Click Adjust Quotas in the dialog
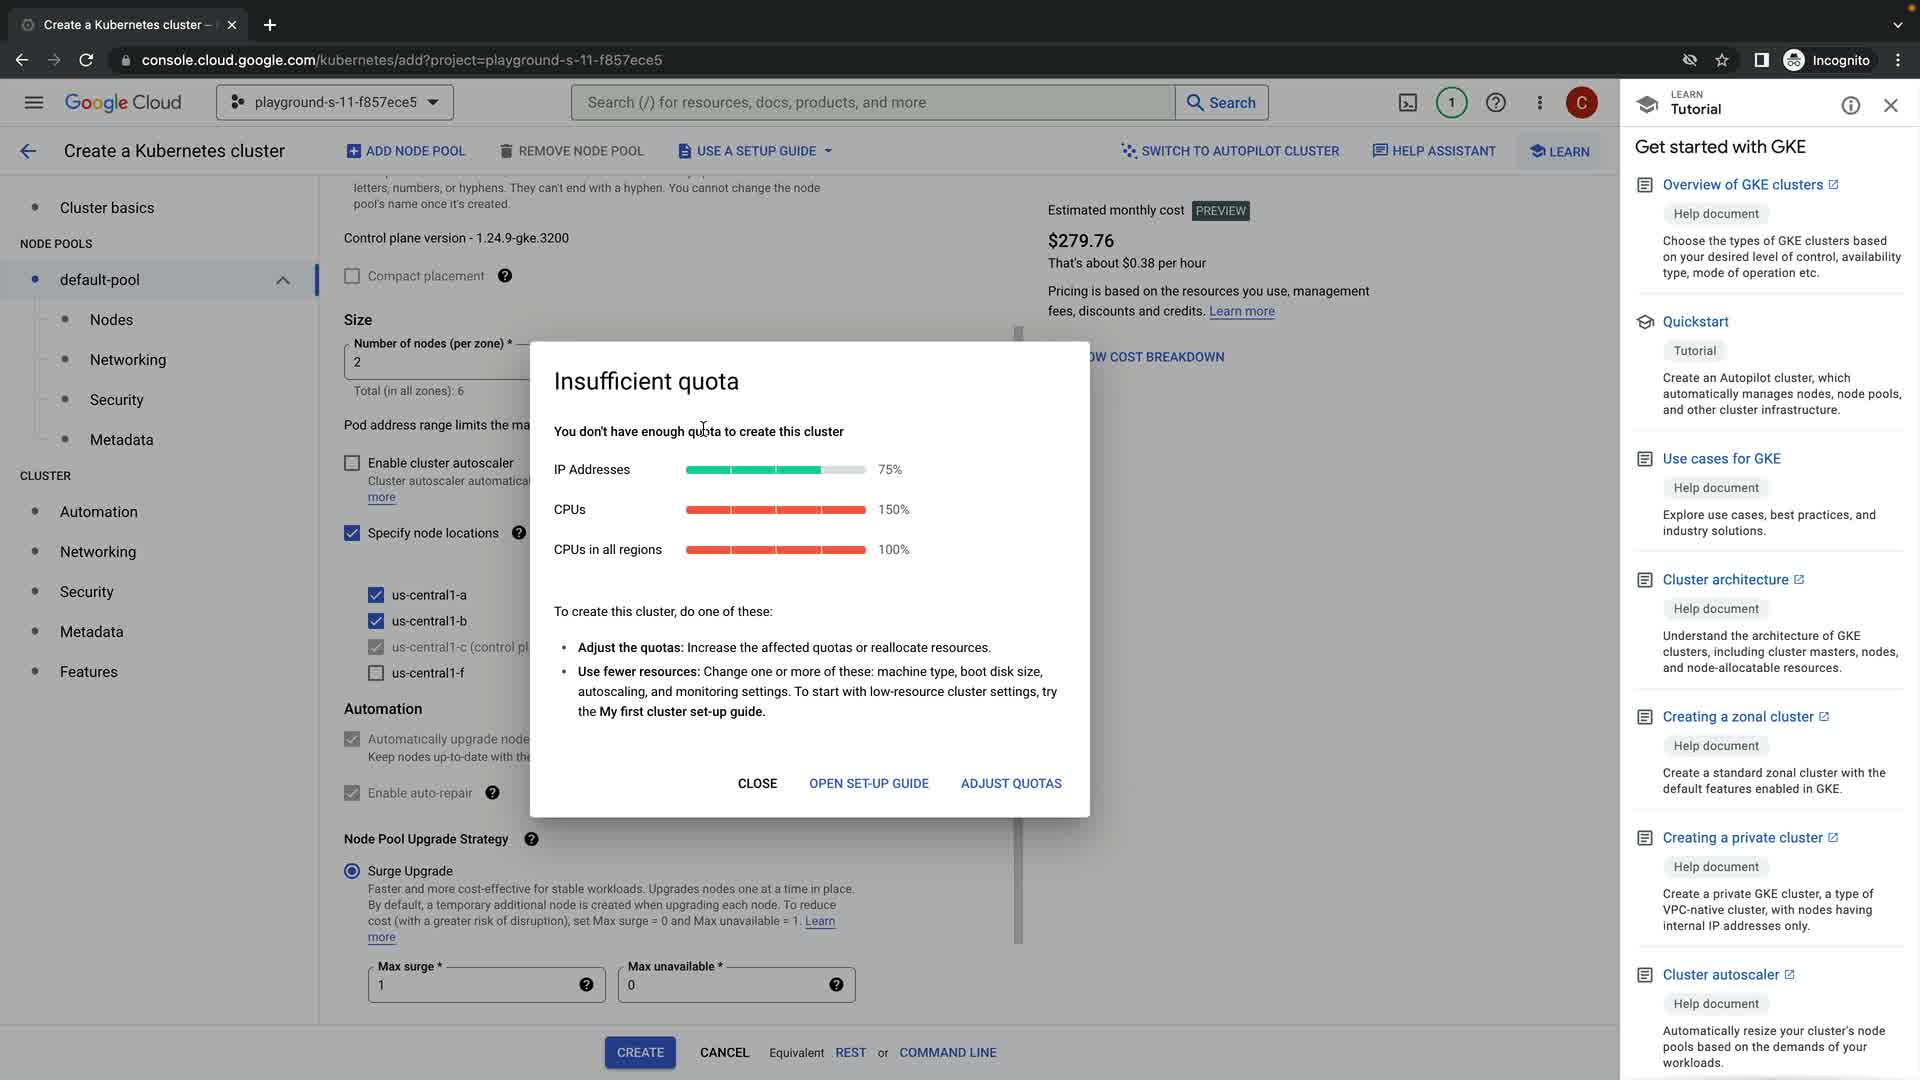This screenshot has height=1080, width=1920. click(x=1010, y=784)
